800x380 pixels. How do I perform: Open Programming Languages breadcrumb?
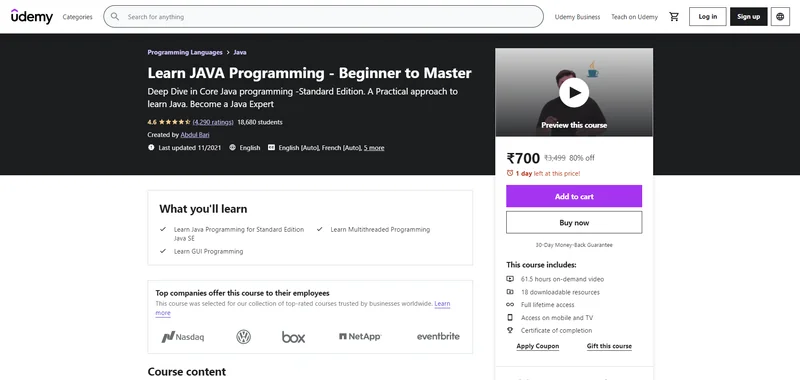185,52
